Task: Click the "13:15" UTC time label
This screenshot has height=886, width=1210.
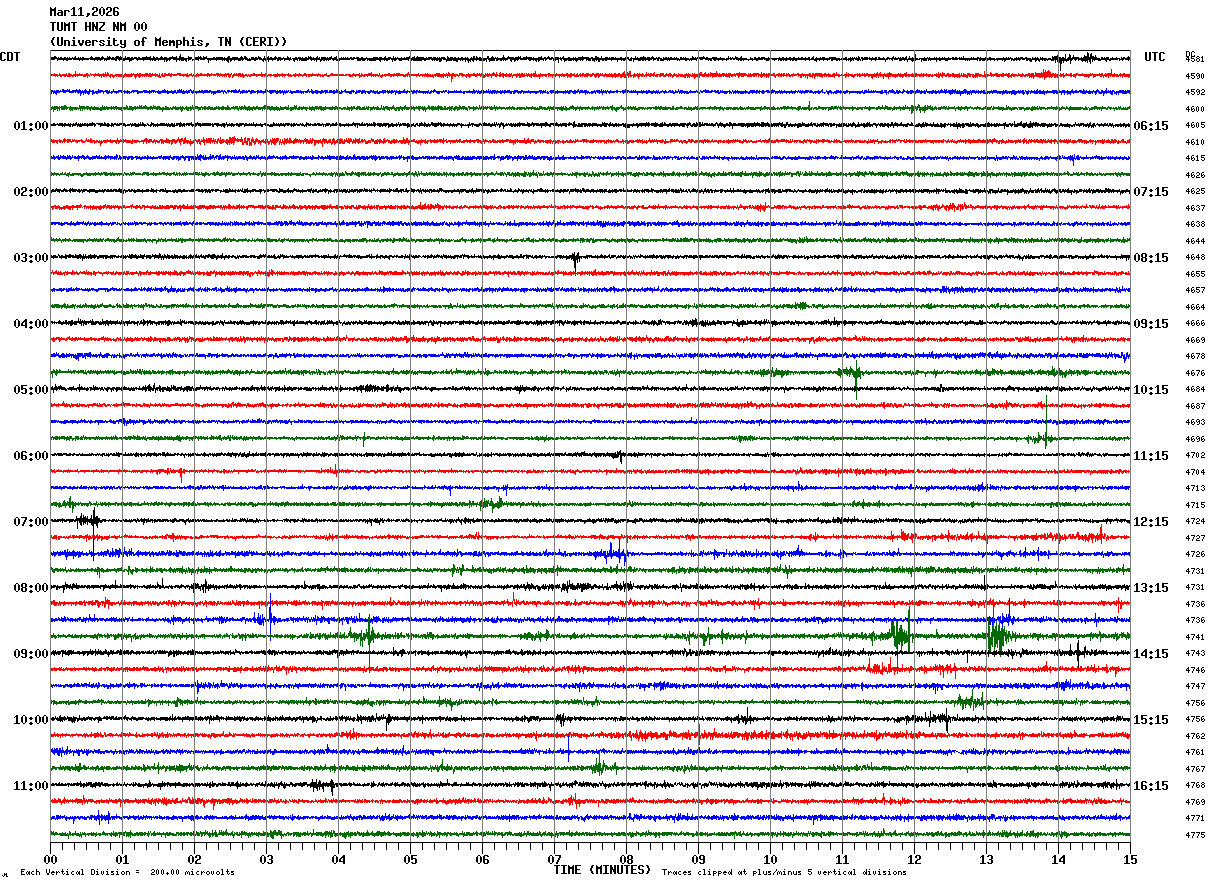Action: [1151, 588]
